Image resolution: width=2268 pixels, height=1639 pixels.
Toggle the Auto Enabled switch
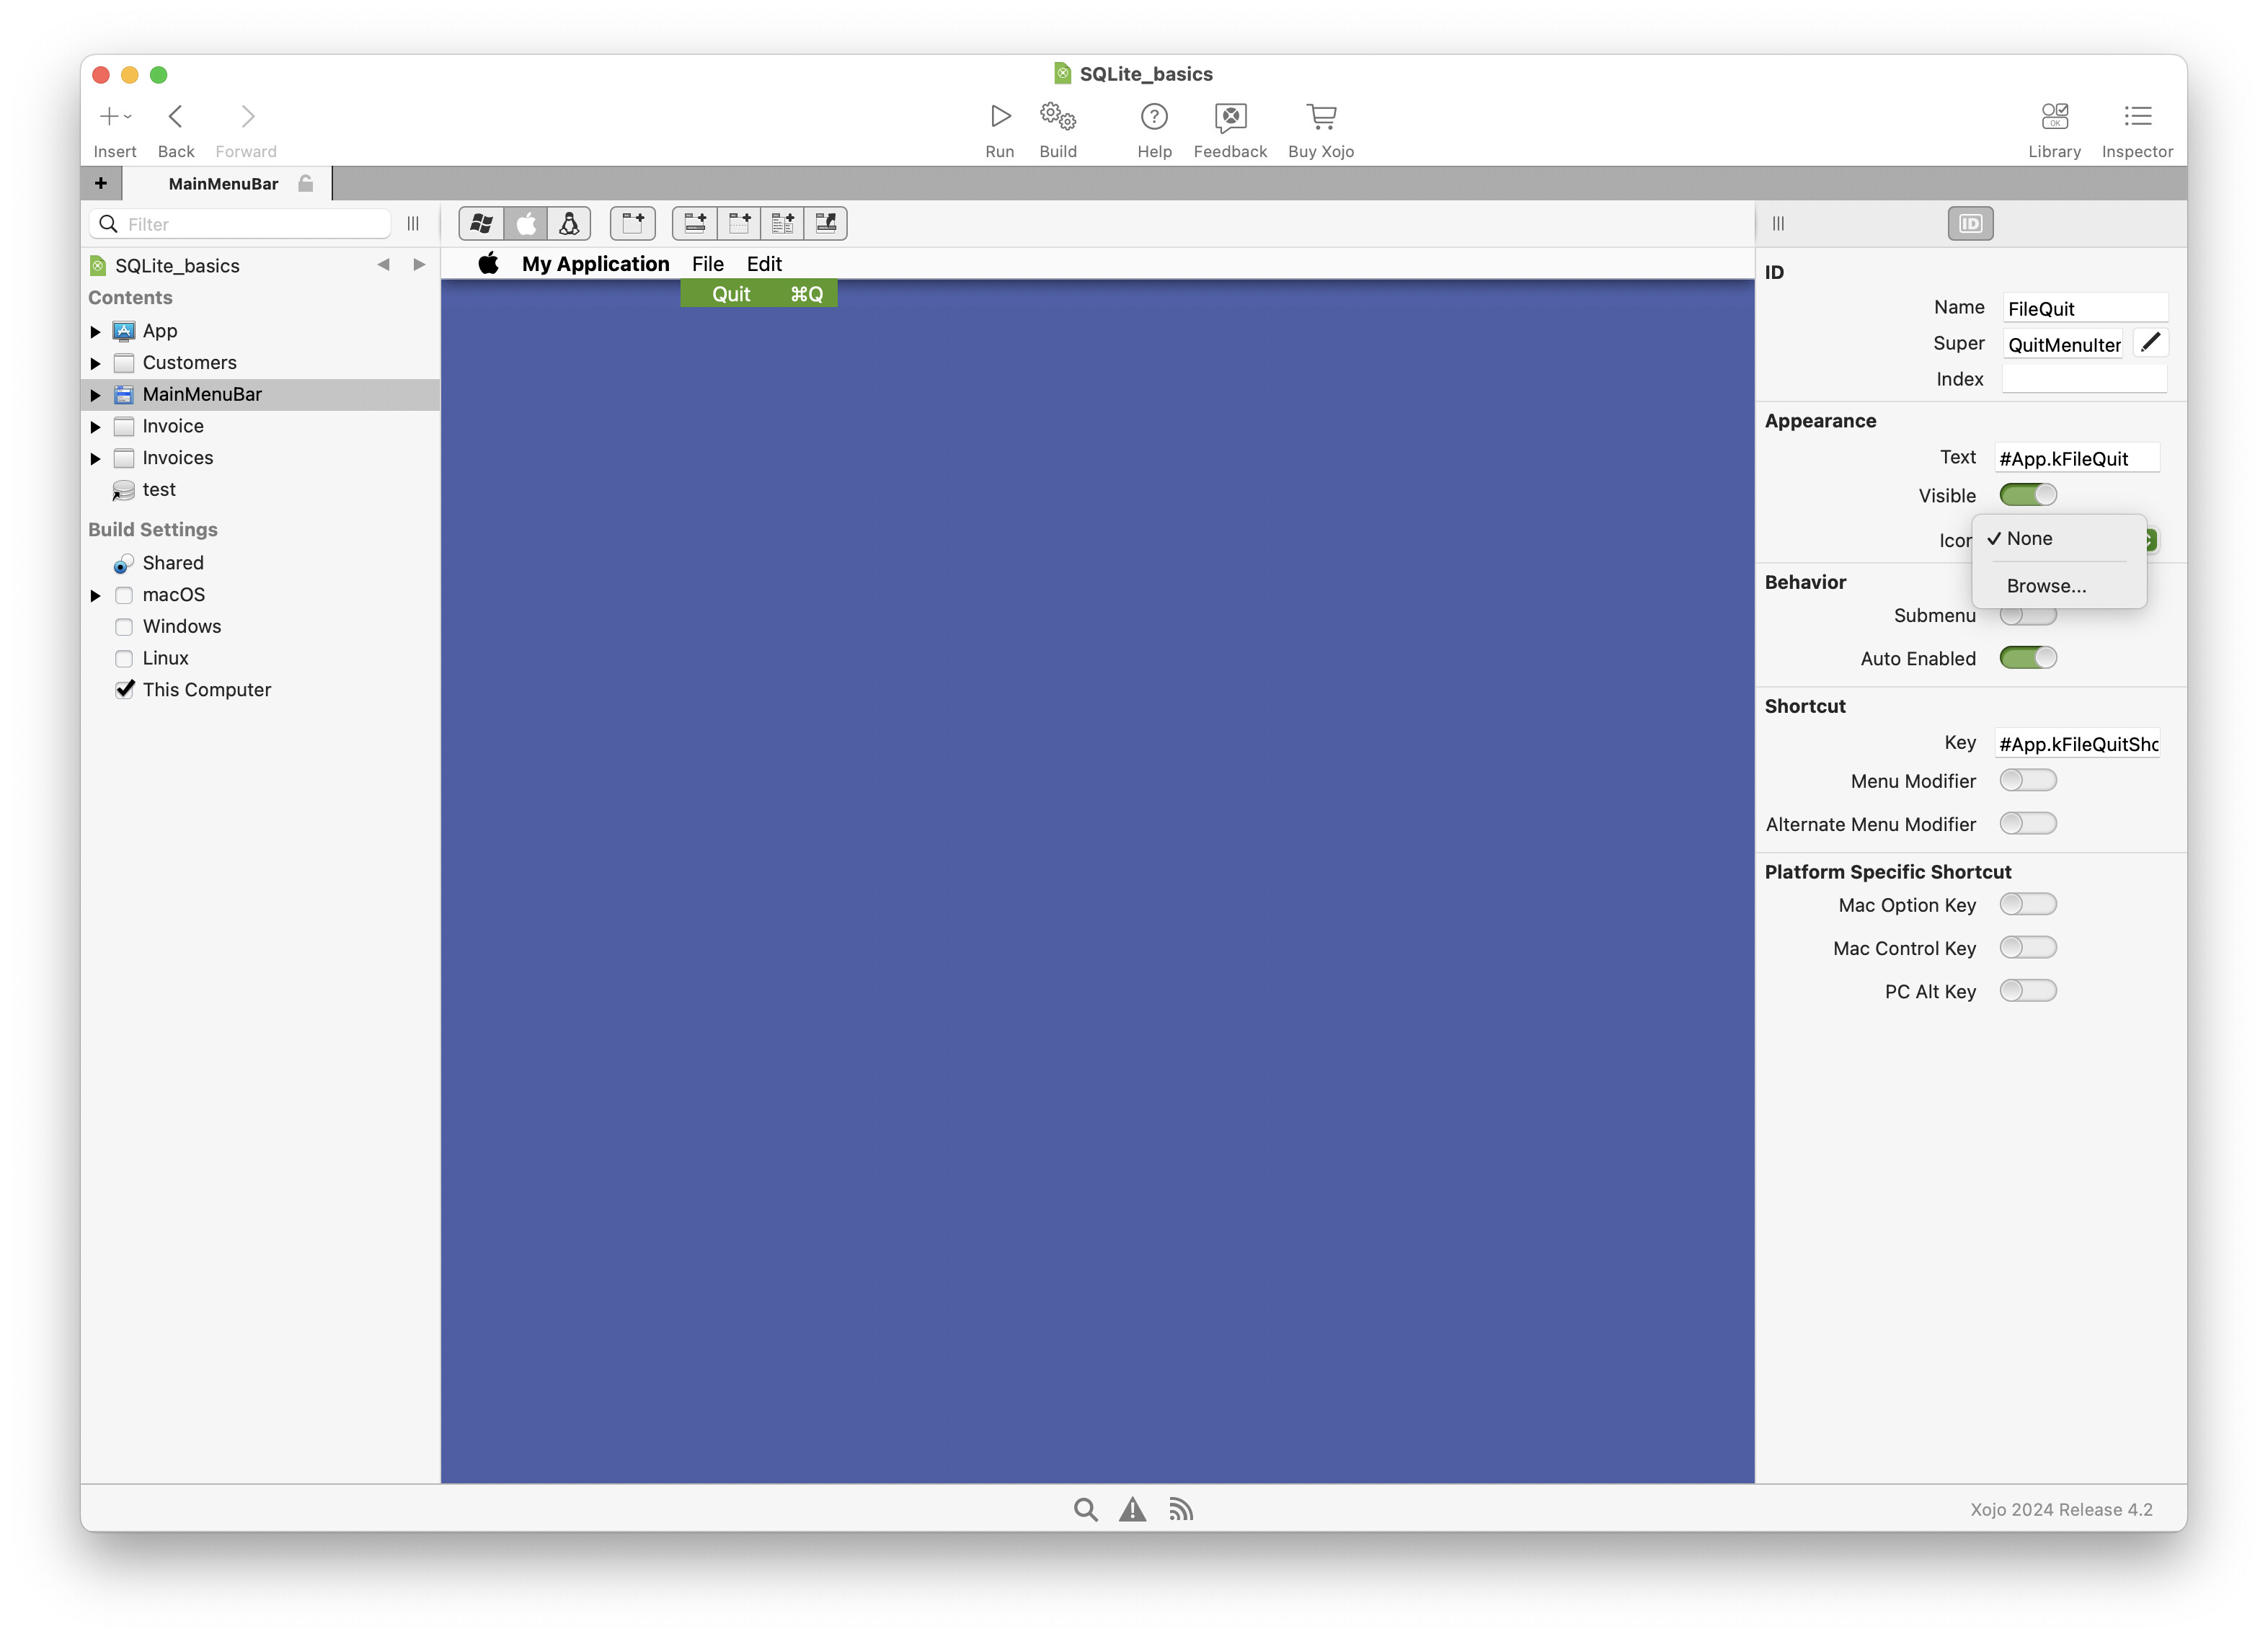[x=2027, y=657]
